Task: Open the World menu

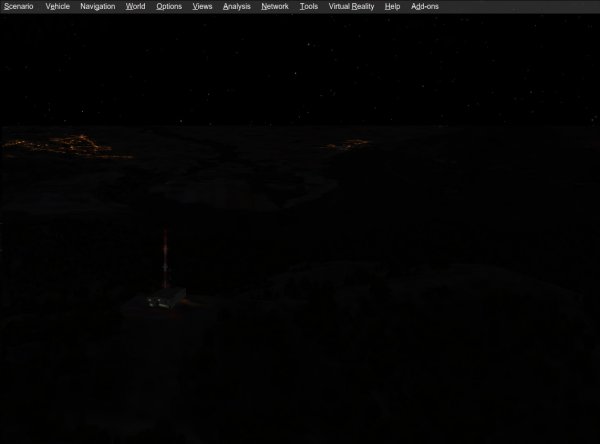Action: pos(135,7)
